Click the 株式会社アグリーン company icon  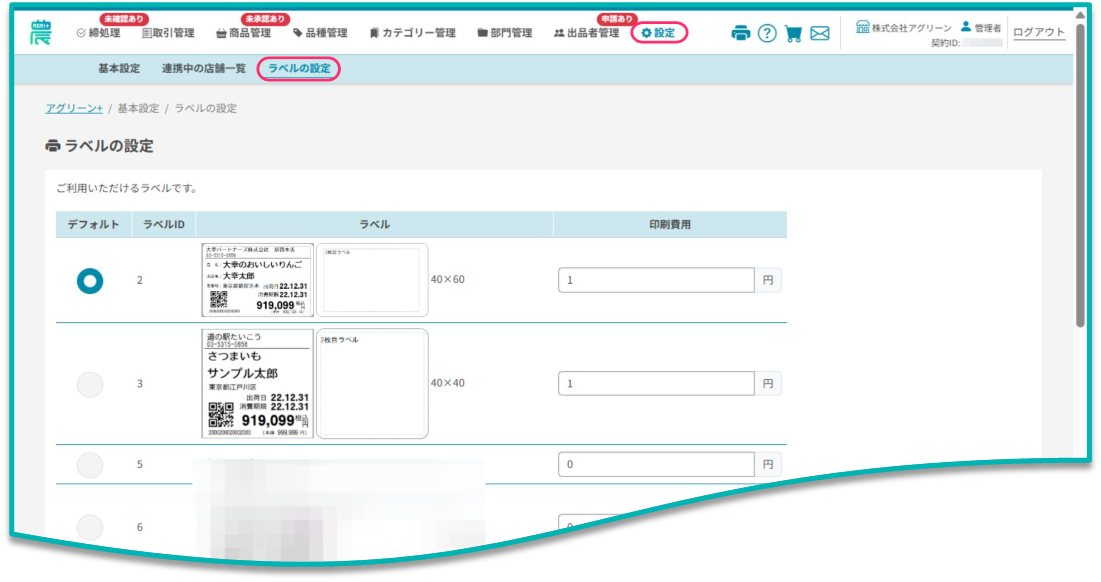click(x=862, y=27)
